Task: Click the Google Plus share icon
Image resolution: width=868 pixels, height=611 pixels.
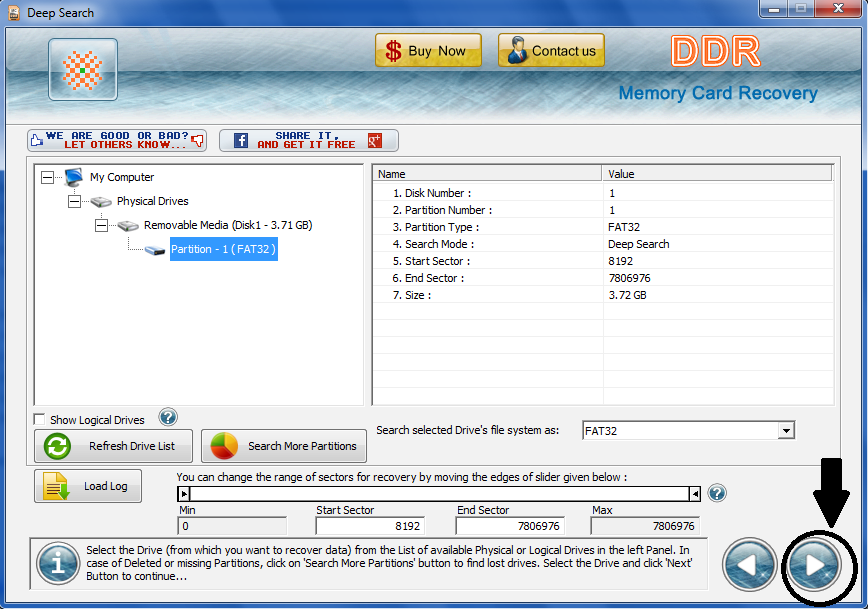Action: coord(375,141)
